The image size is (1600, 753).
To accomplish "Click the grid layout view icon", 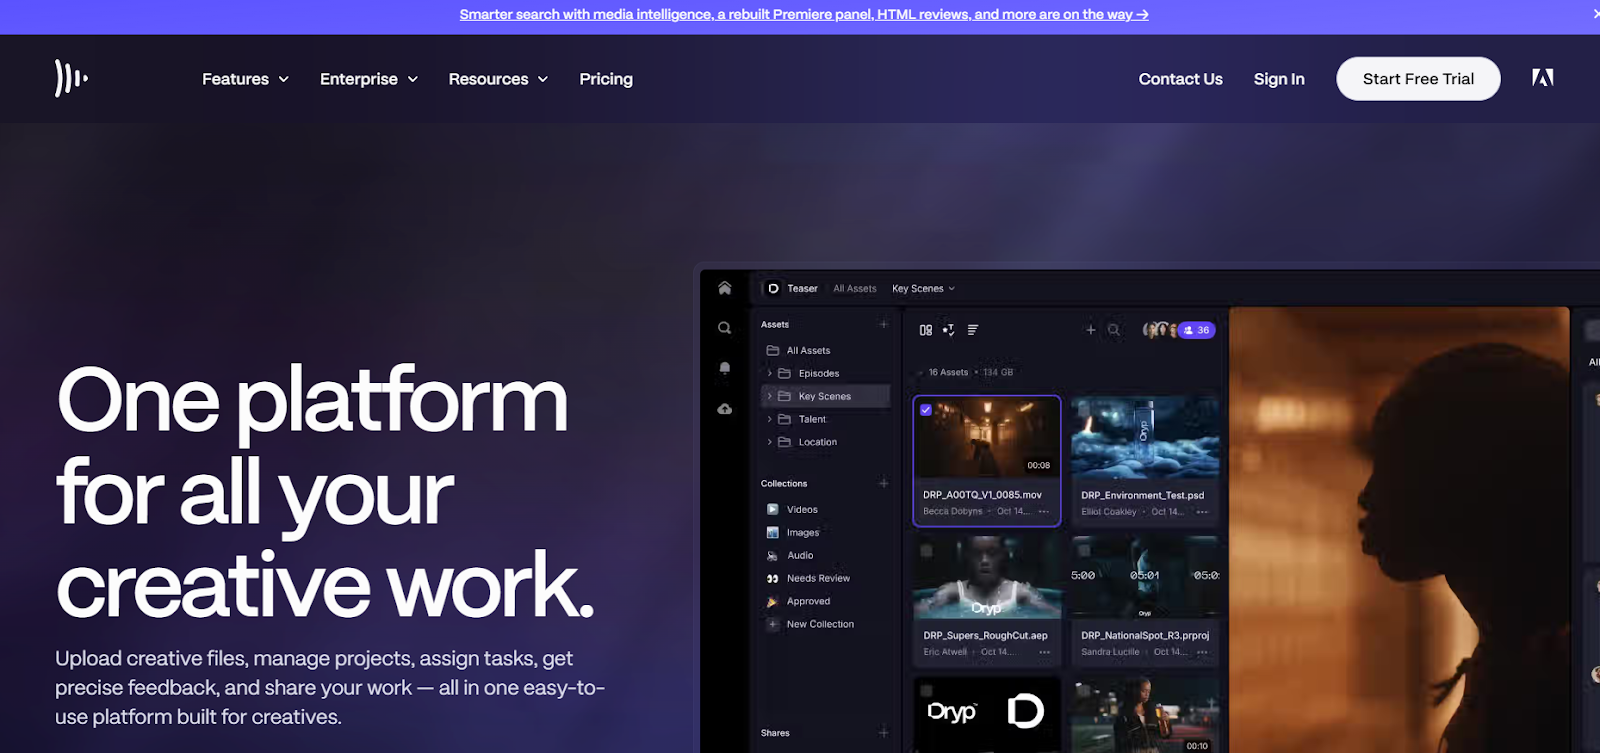I will click(x=926, y=330).
